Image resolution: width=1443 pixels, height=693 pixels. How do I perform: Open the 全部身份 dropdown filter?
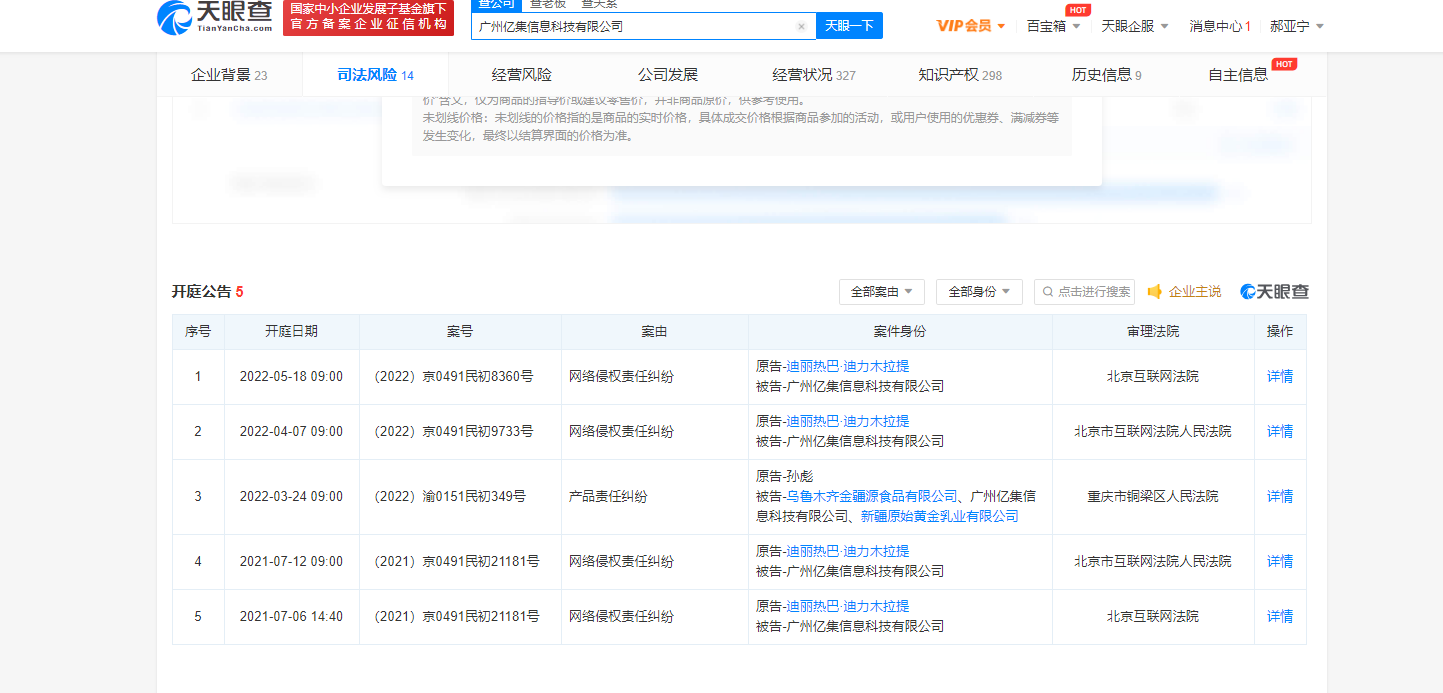(979, 292)
